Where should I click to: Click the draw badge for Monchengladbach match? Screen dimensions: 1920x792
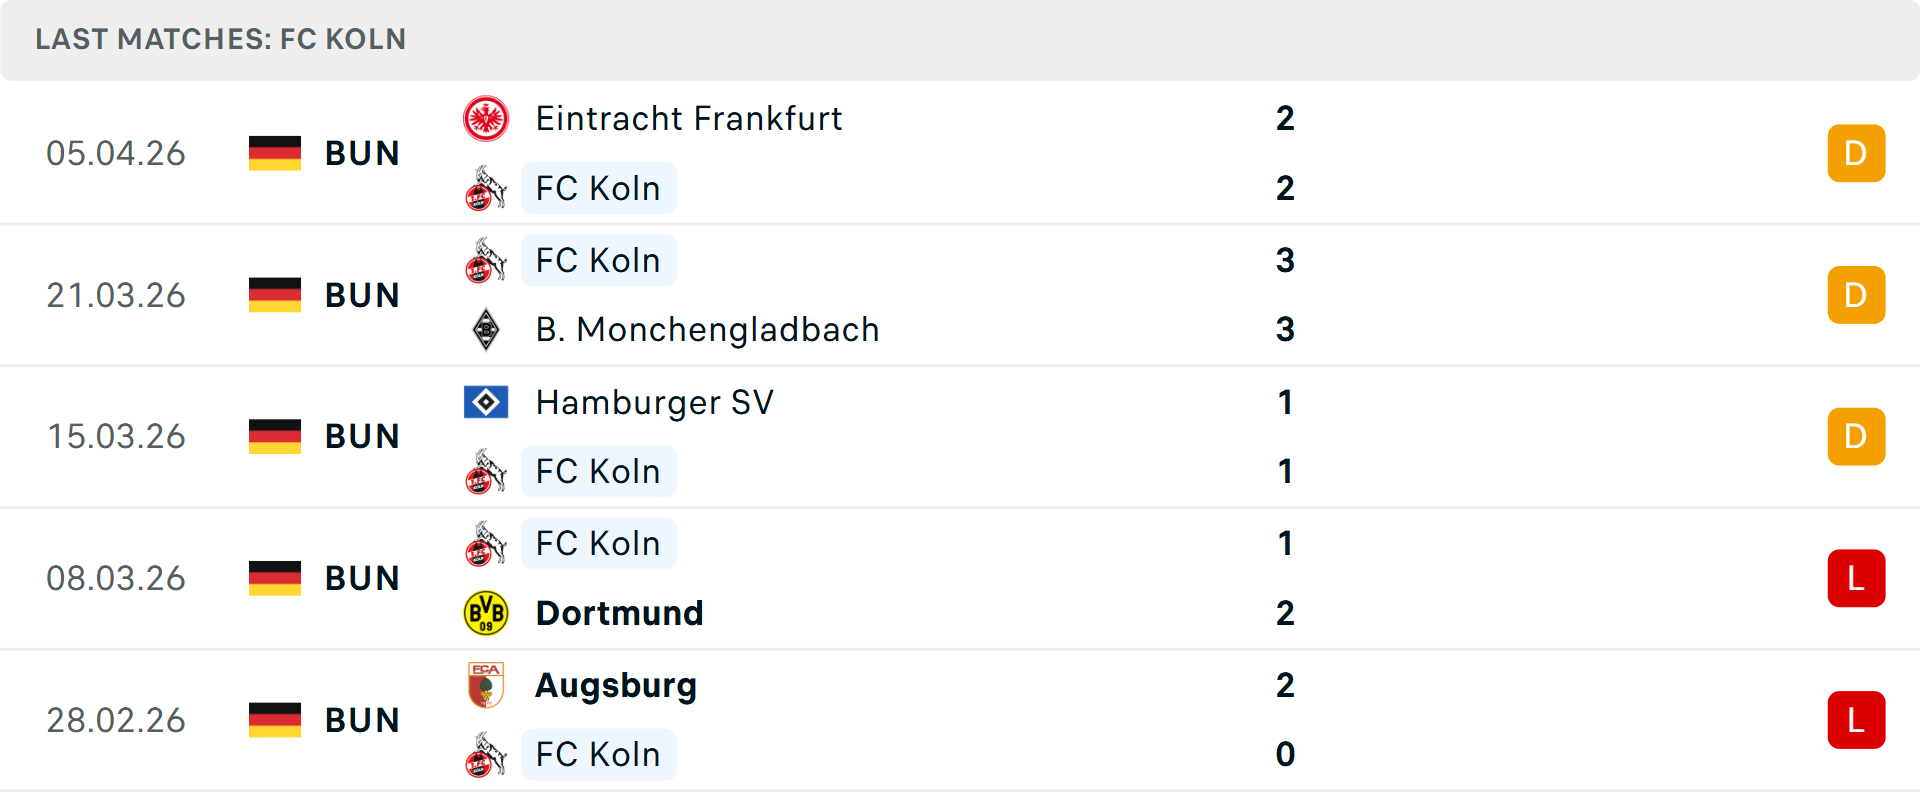point(1855,295)
